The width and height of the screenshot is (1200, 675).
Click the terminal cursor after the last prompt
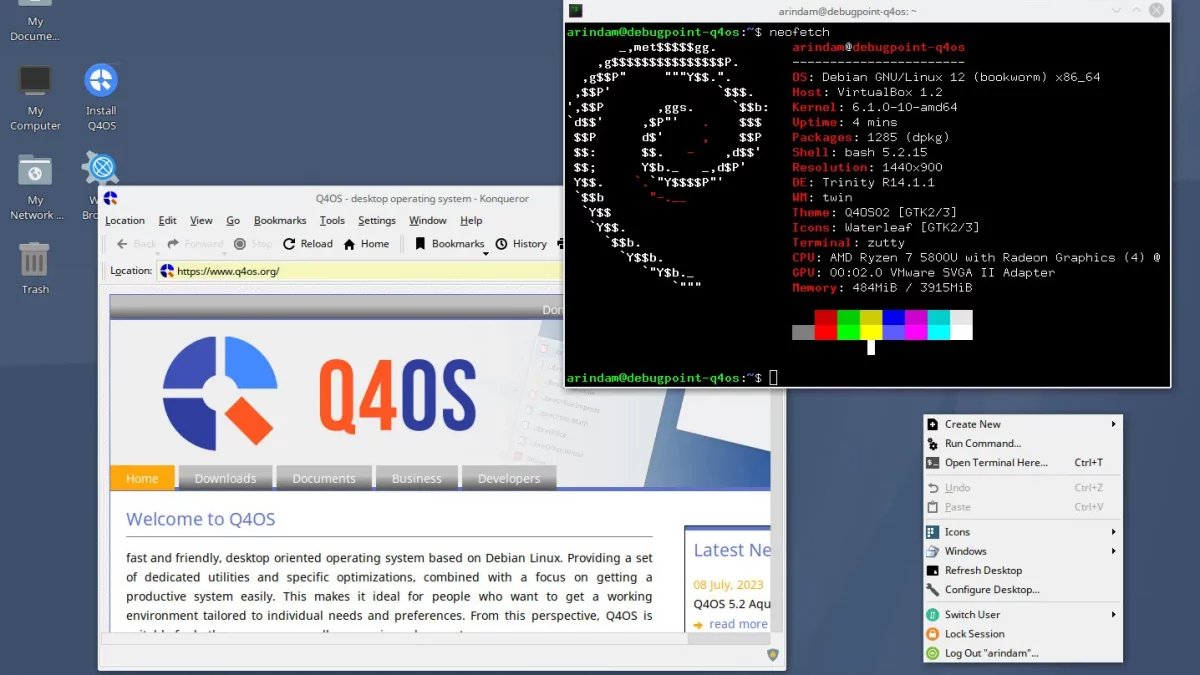pos(774,378)
